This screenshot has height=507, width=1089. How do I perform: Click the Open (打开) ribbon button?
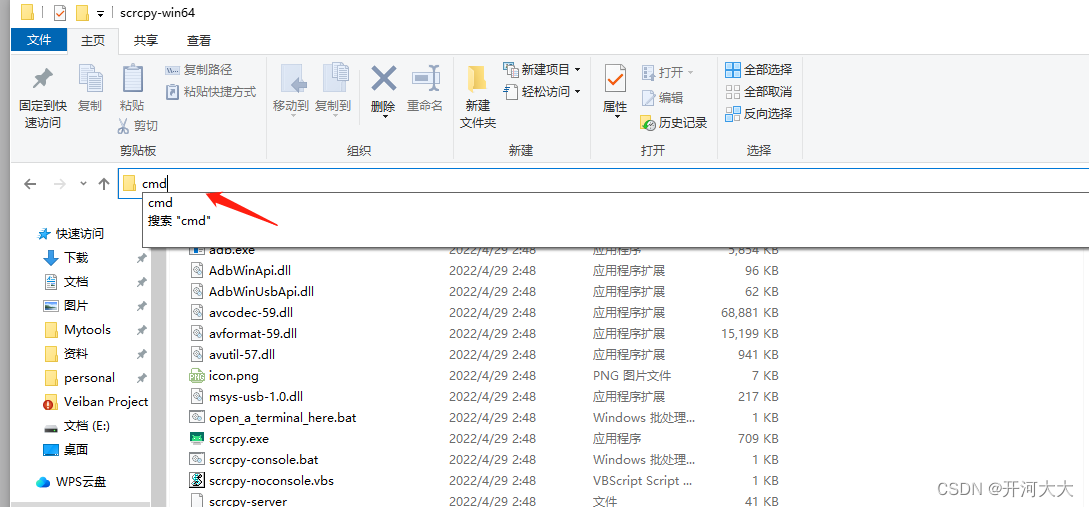(667, 72)
